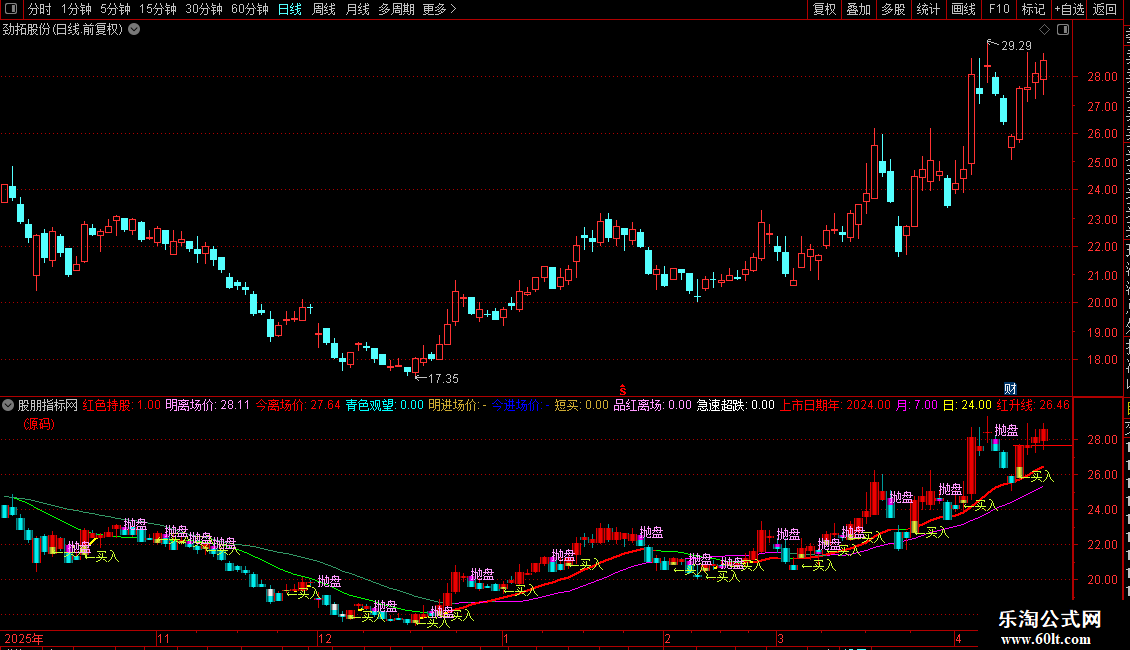1130x650 pixels.
Task: Click the 劲拓股份(日线.前复权) title text
Action: coord(63,30)
